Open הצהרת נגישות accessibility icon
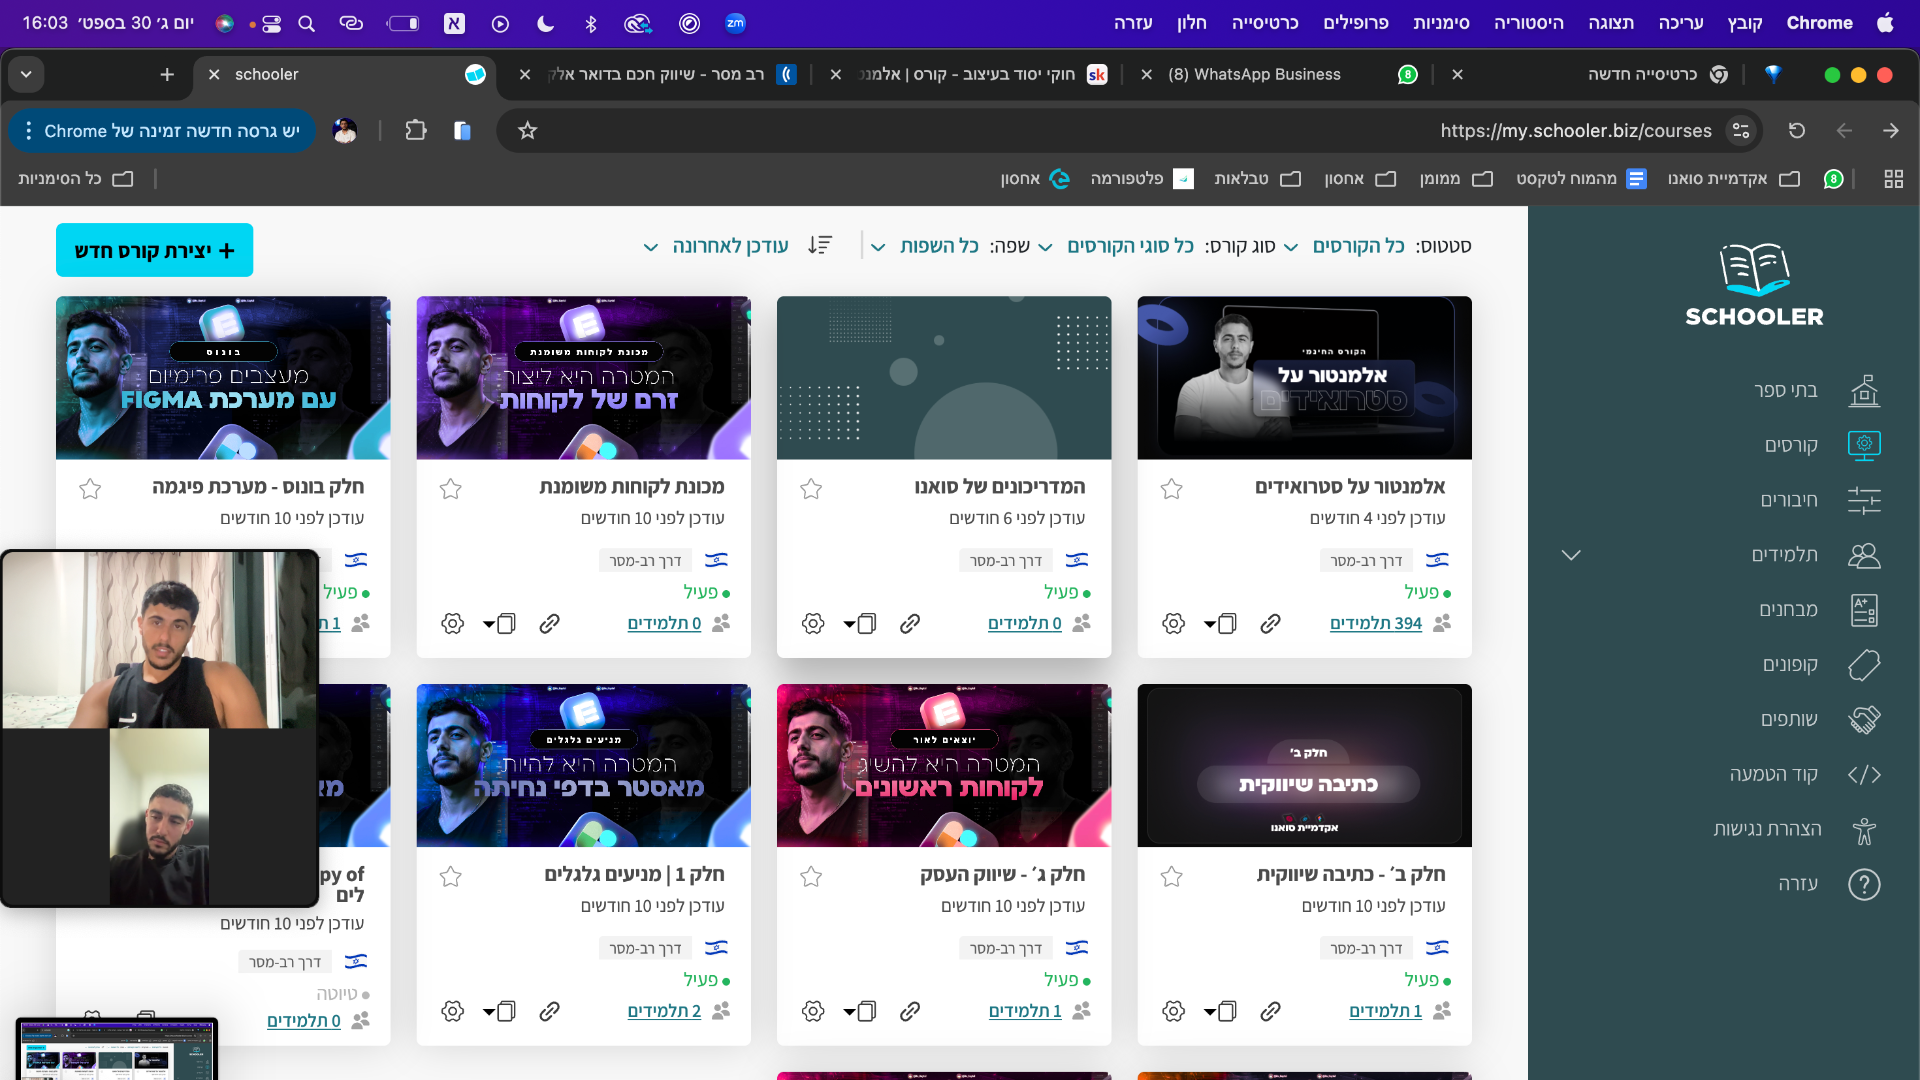The width and height of the screenshot is (1920, 1080). click(x=1864, y=830)
